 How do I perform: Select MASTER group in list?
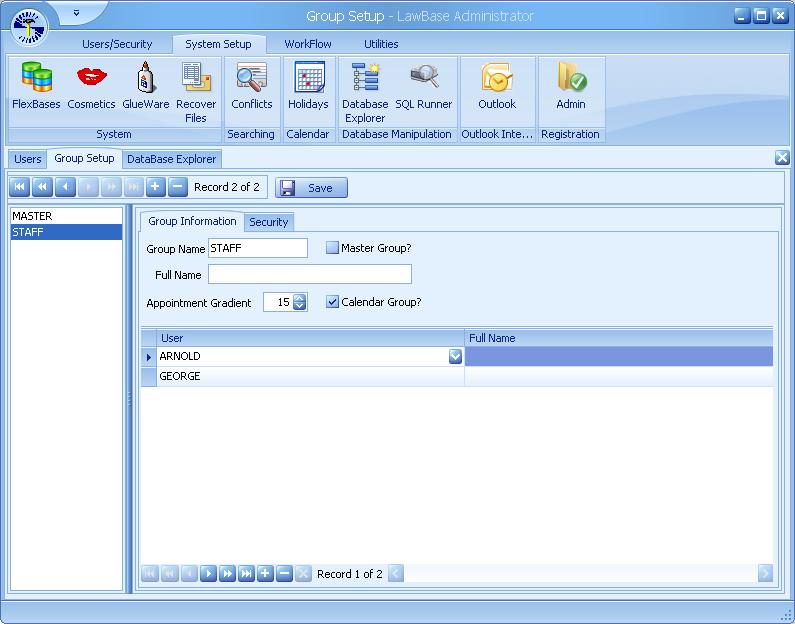66,216
